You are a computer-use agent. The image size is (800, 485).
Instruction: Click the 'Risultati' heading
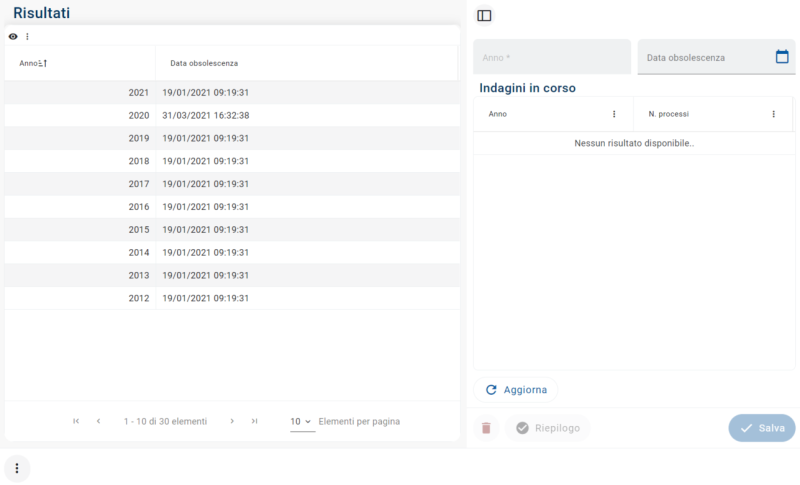41,13
